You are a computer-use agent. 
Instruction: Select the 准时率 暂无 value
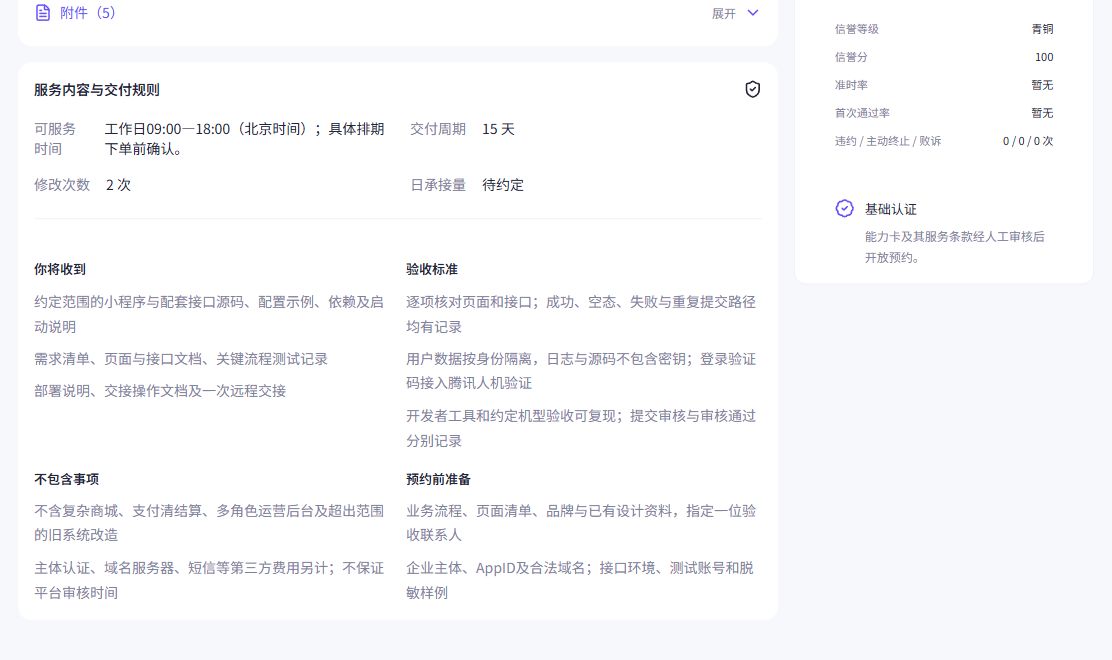pyautogui.click(x=1042, y=85)
